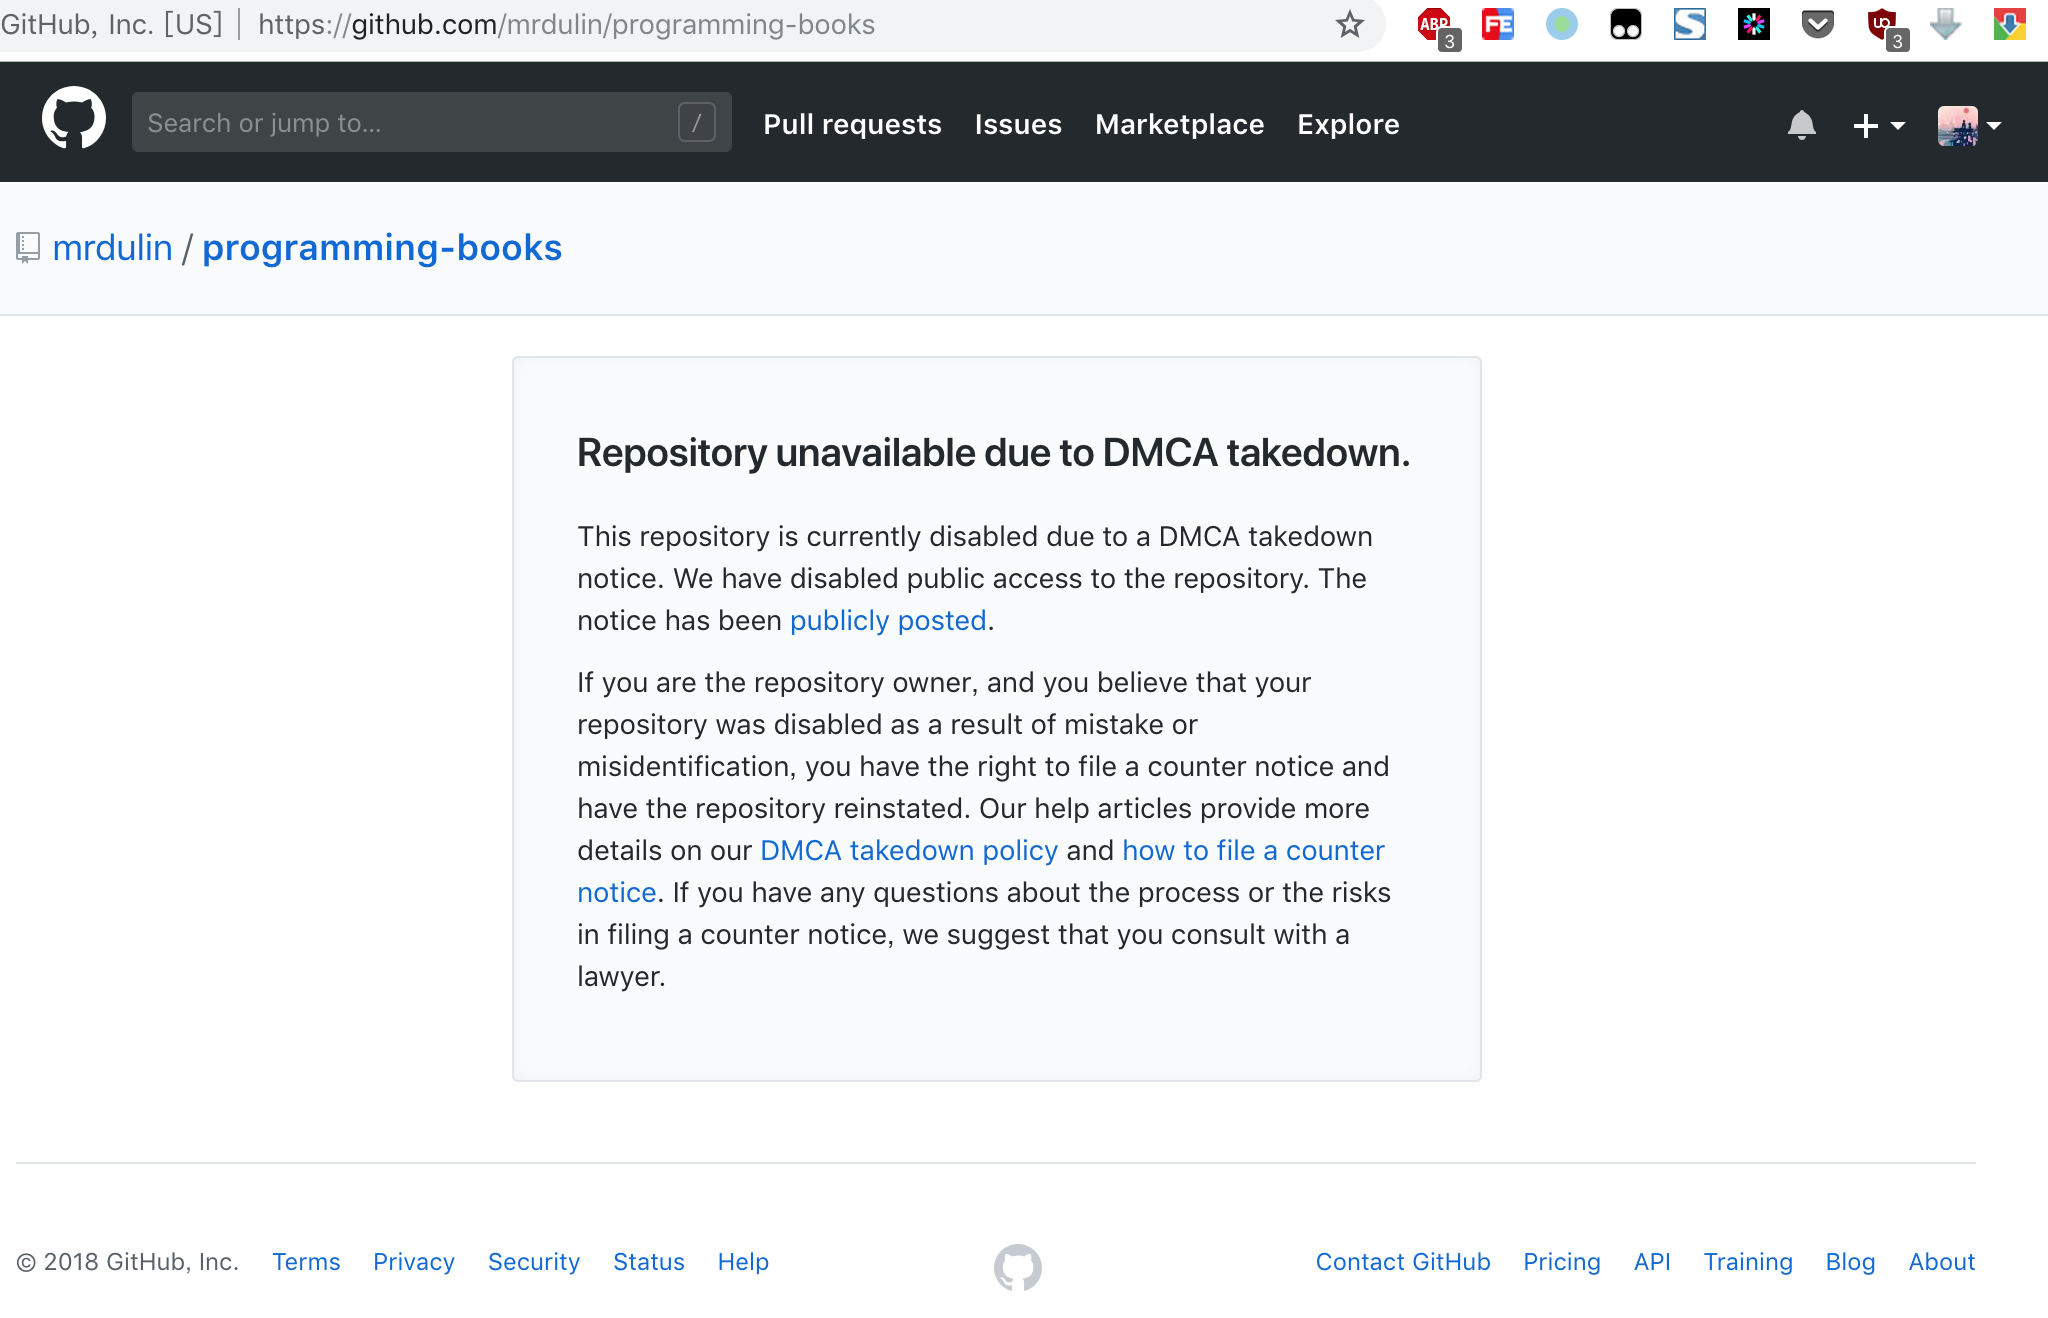Open the Pocket extension icon
Screen dimensions: 2048x1318
point(1817,24)
